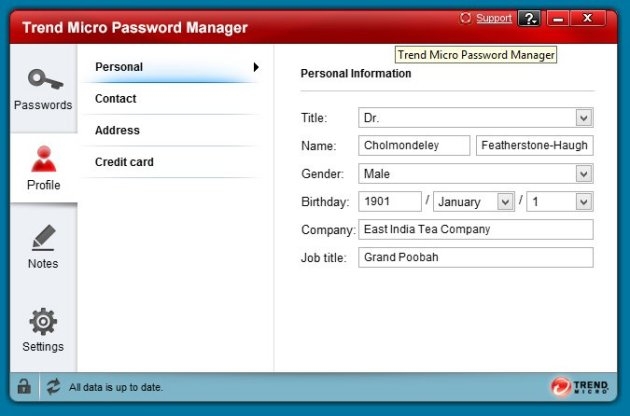
Task: Open the Notes pencil icon
Action: coord(43,238)
